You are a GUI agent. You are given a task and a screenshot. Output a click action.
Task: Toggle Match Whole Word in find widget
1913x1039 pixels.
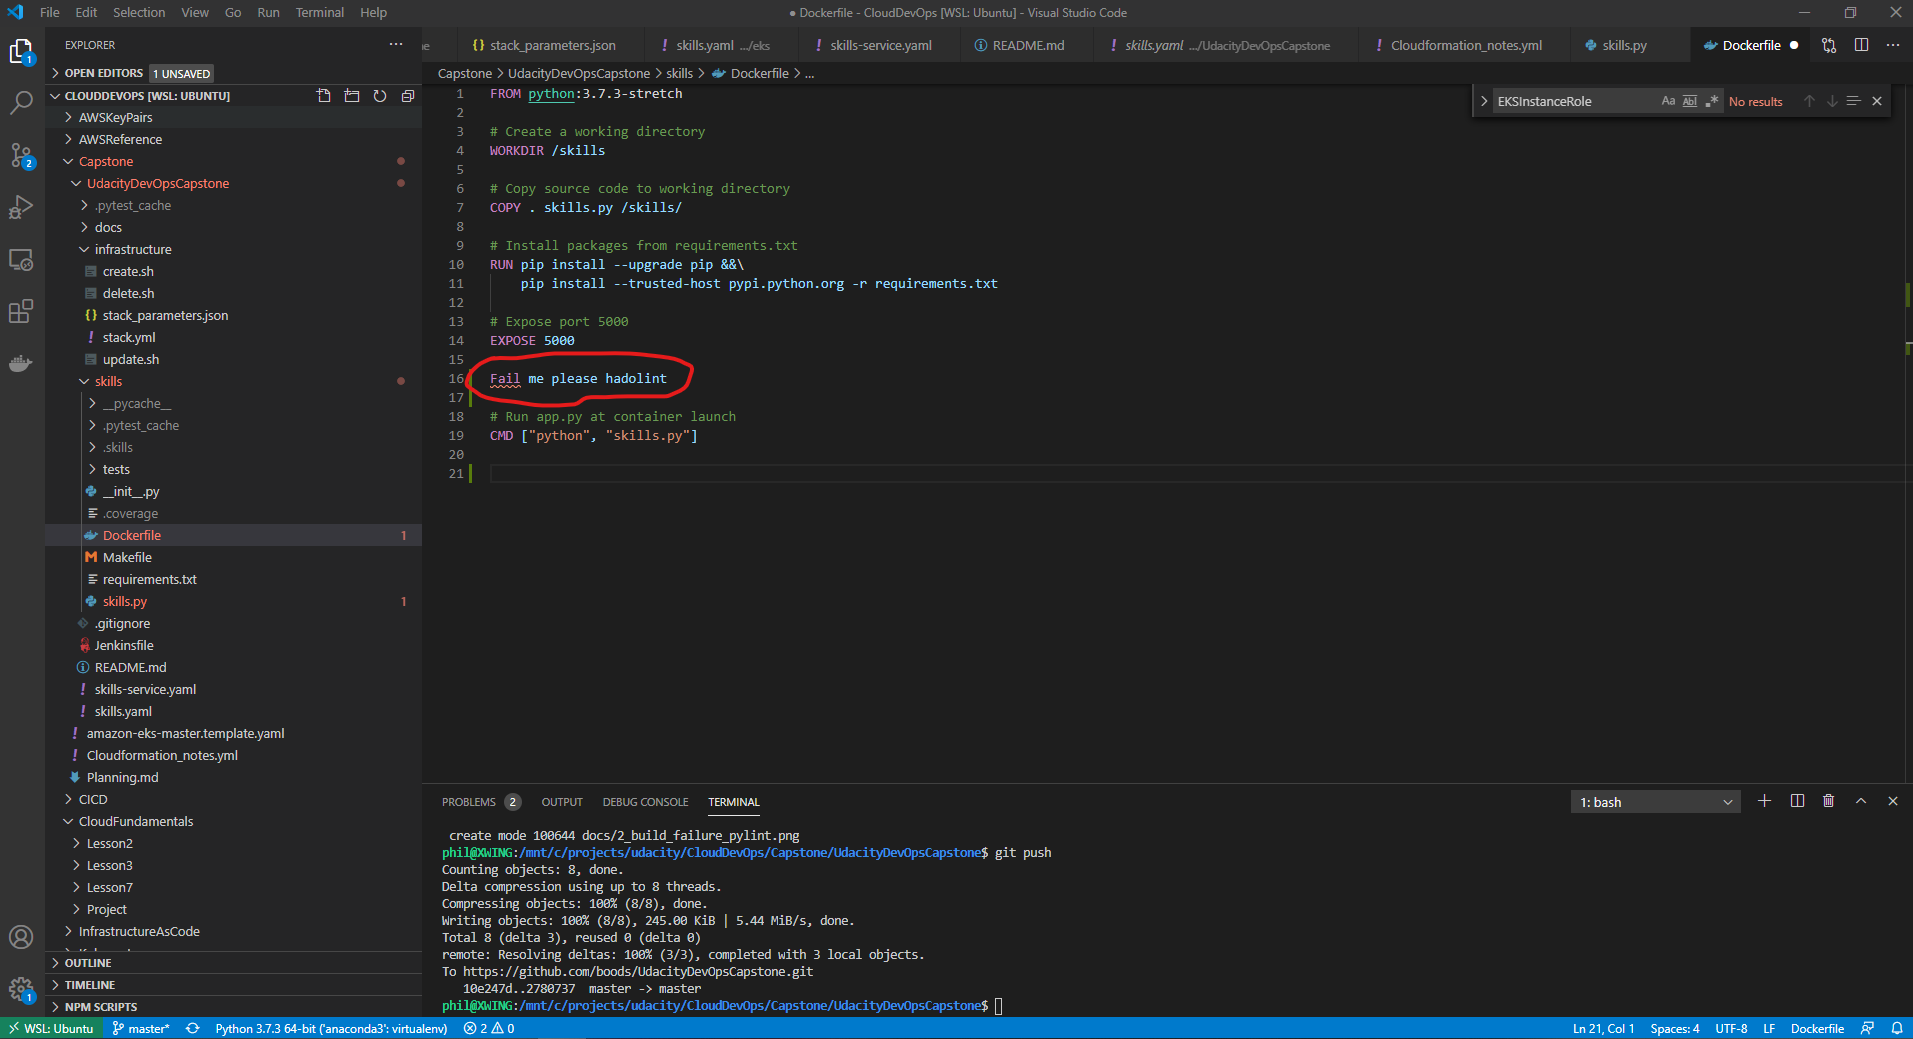click(1690, 101)
